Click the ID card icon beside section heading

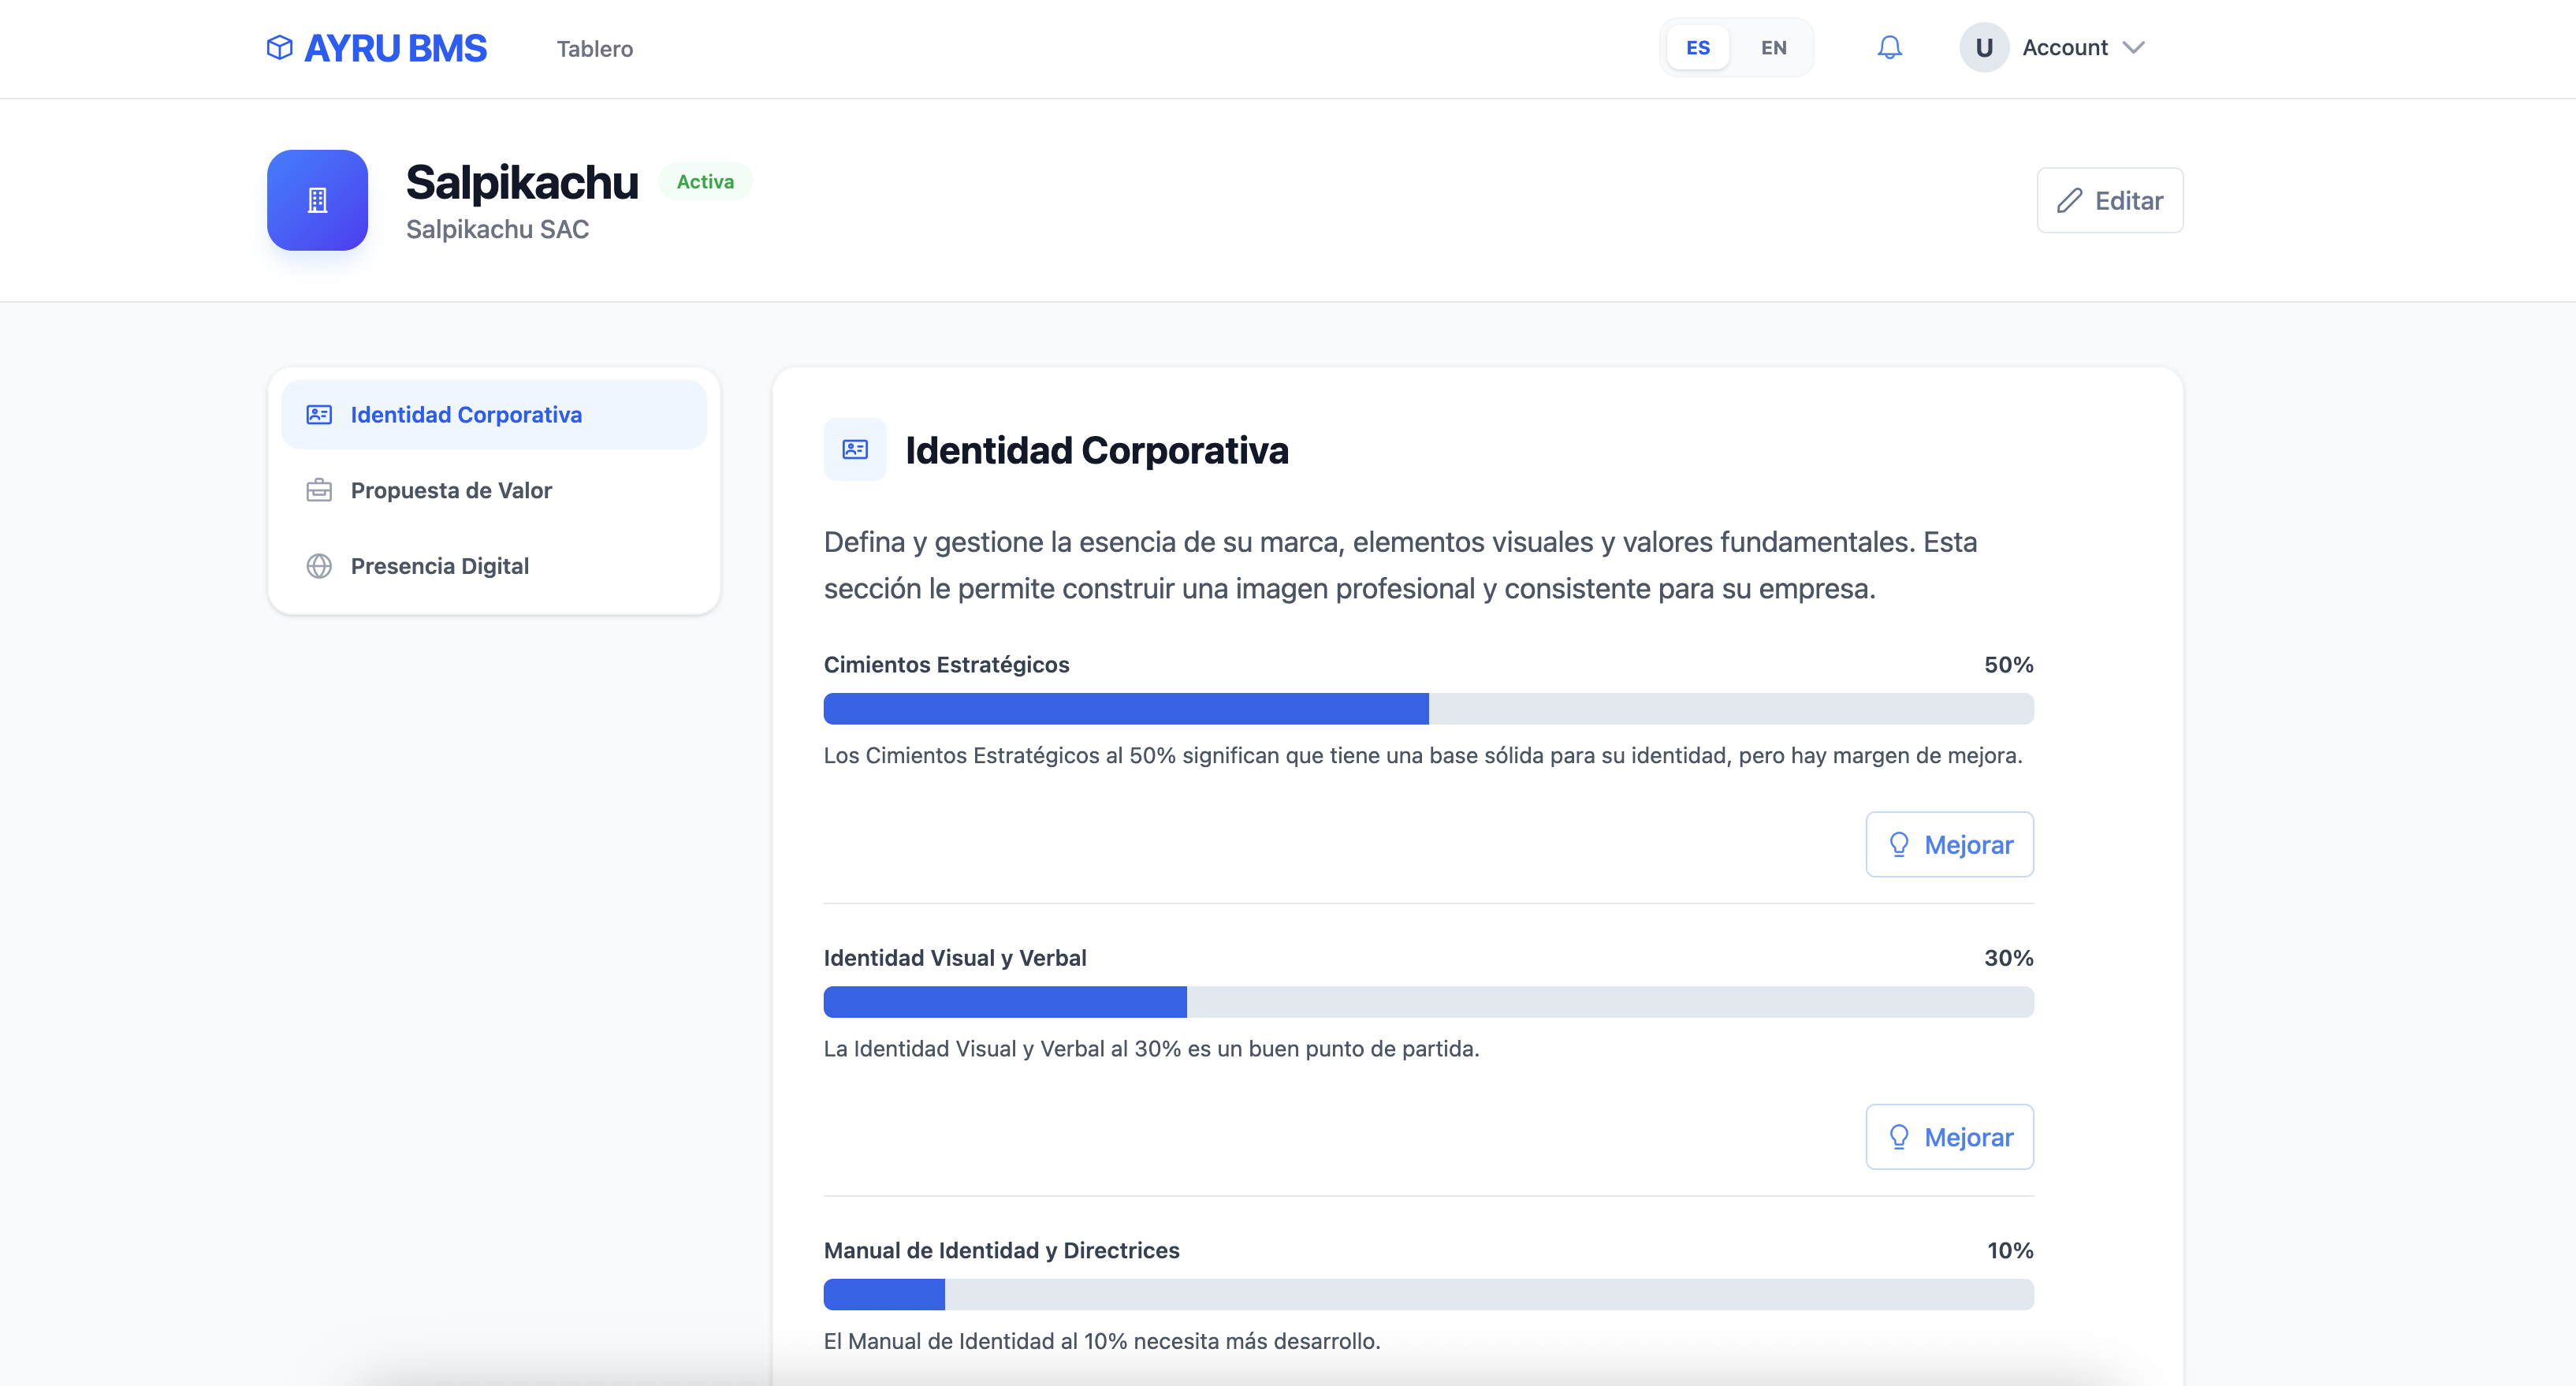855,450
